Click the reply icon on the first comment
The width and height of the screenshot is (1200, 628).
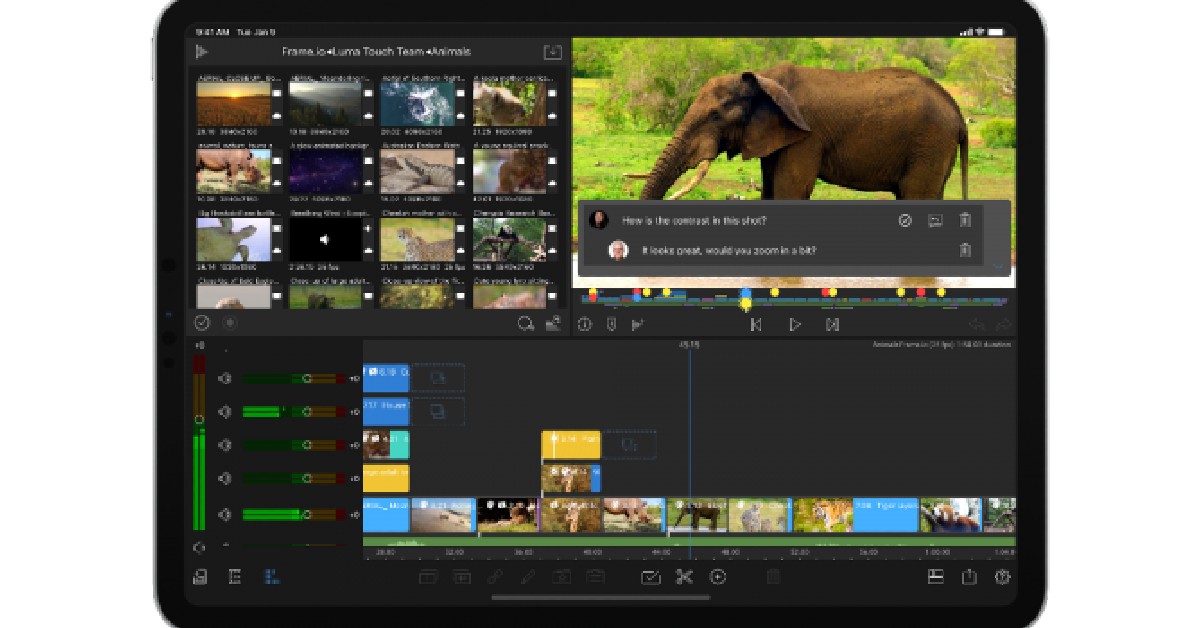click(x=935, y=221)
